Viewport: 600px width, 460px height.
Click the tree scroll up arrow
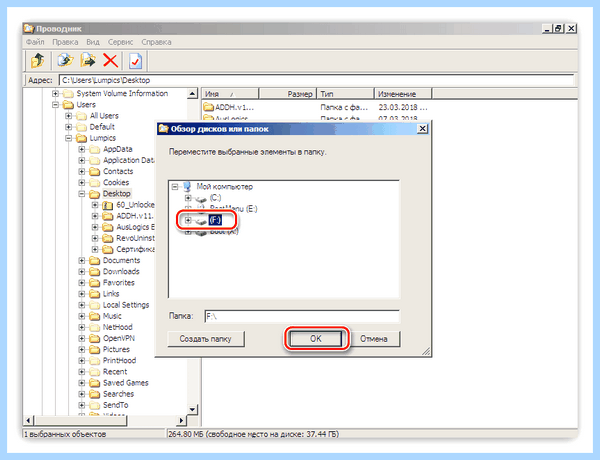tap(192, 93)
